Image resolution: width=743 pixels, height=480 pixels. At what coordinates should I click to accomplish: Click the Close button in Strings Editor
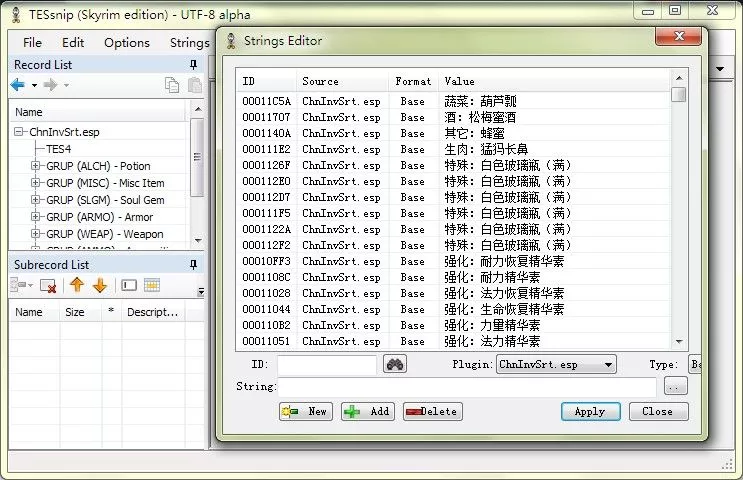tap(658, 411)
